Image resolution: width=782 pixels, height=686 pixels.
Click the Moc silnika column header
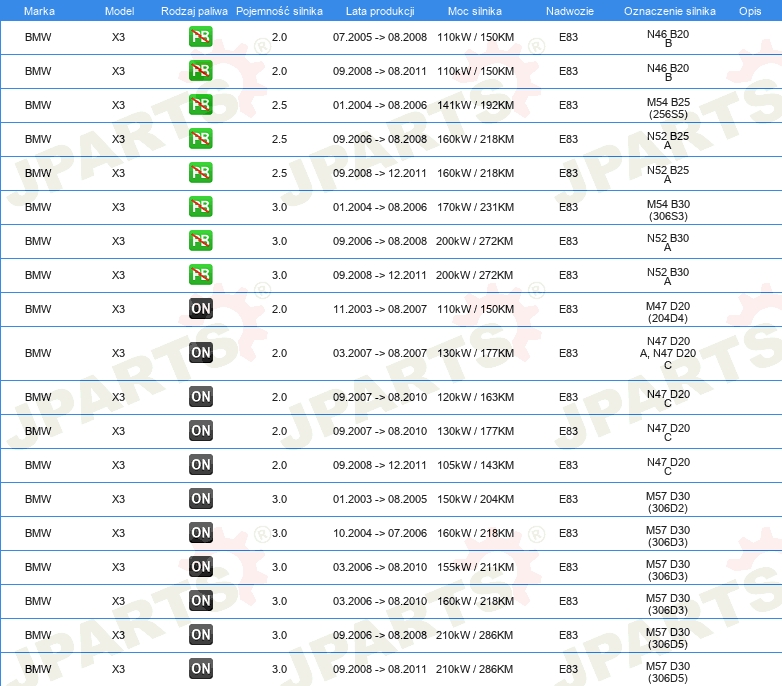[x=475, y=10]
